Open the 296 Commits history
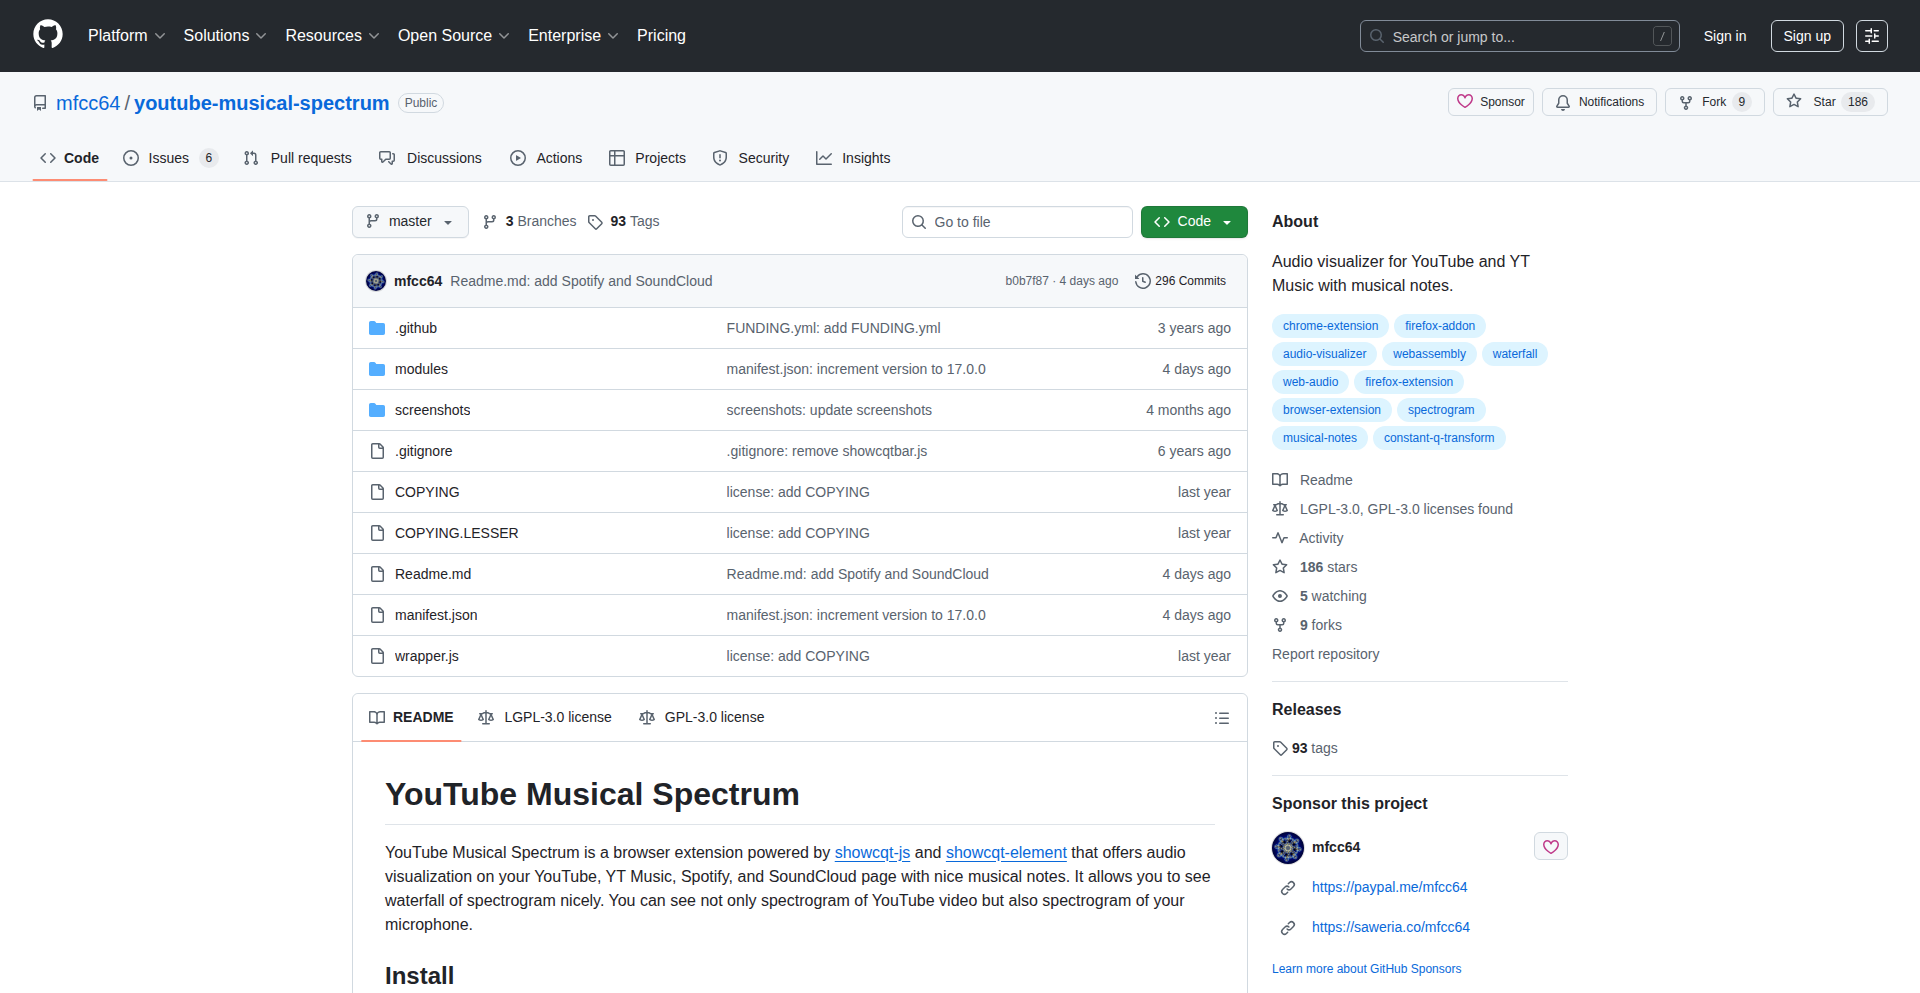The width and height of the screenshot is (1920, 993). [1180, 281]
